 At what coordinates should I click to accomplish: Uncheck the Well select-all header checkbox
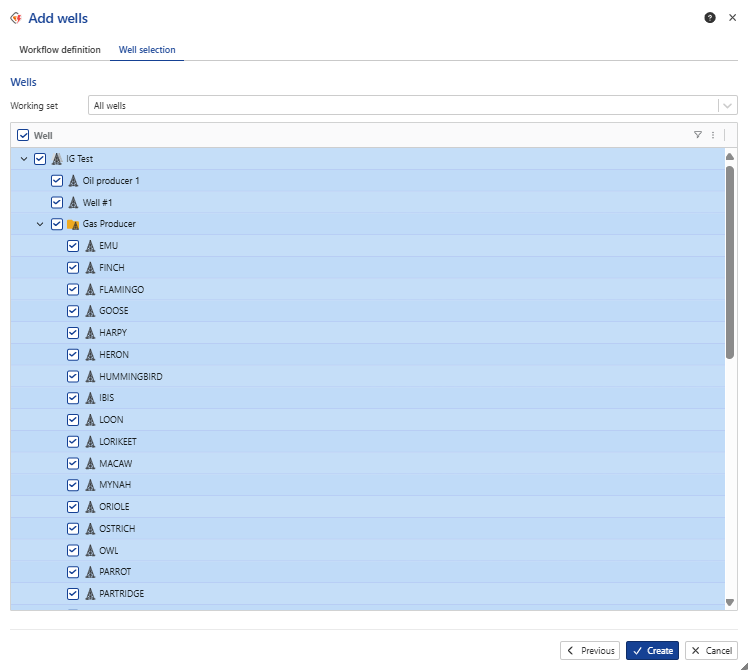click(23, 135)
